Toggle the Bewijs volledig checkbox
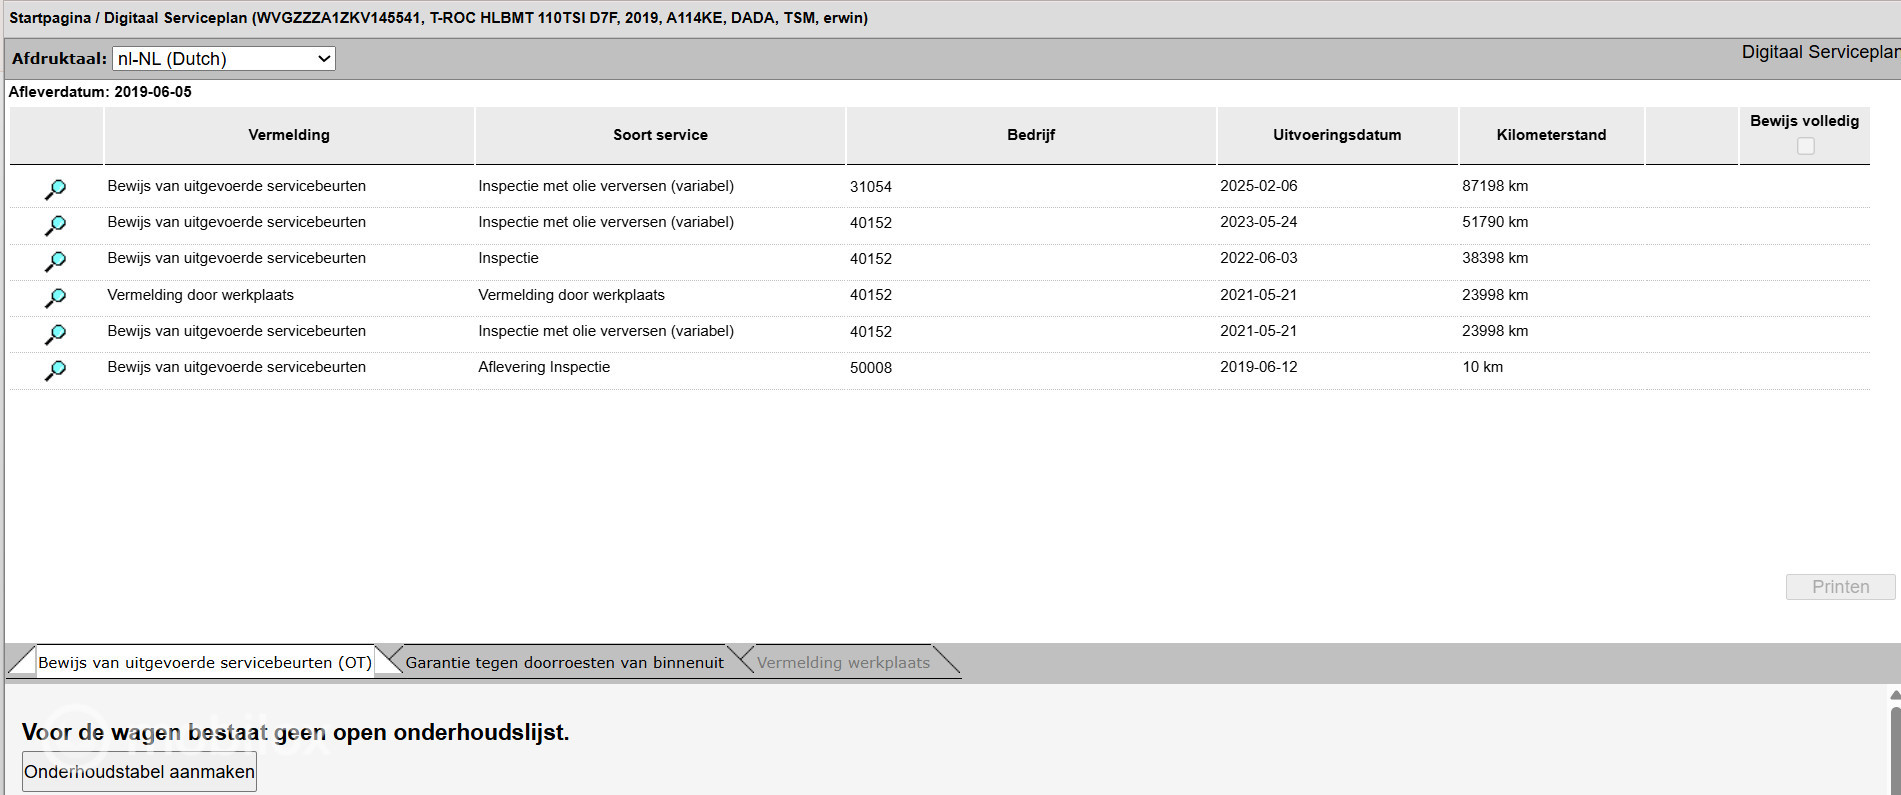 click(x=1805, y=146)
